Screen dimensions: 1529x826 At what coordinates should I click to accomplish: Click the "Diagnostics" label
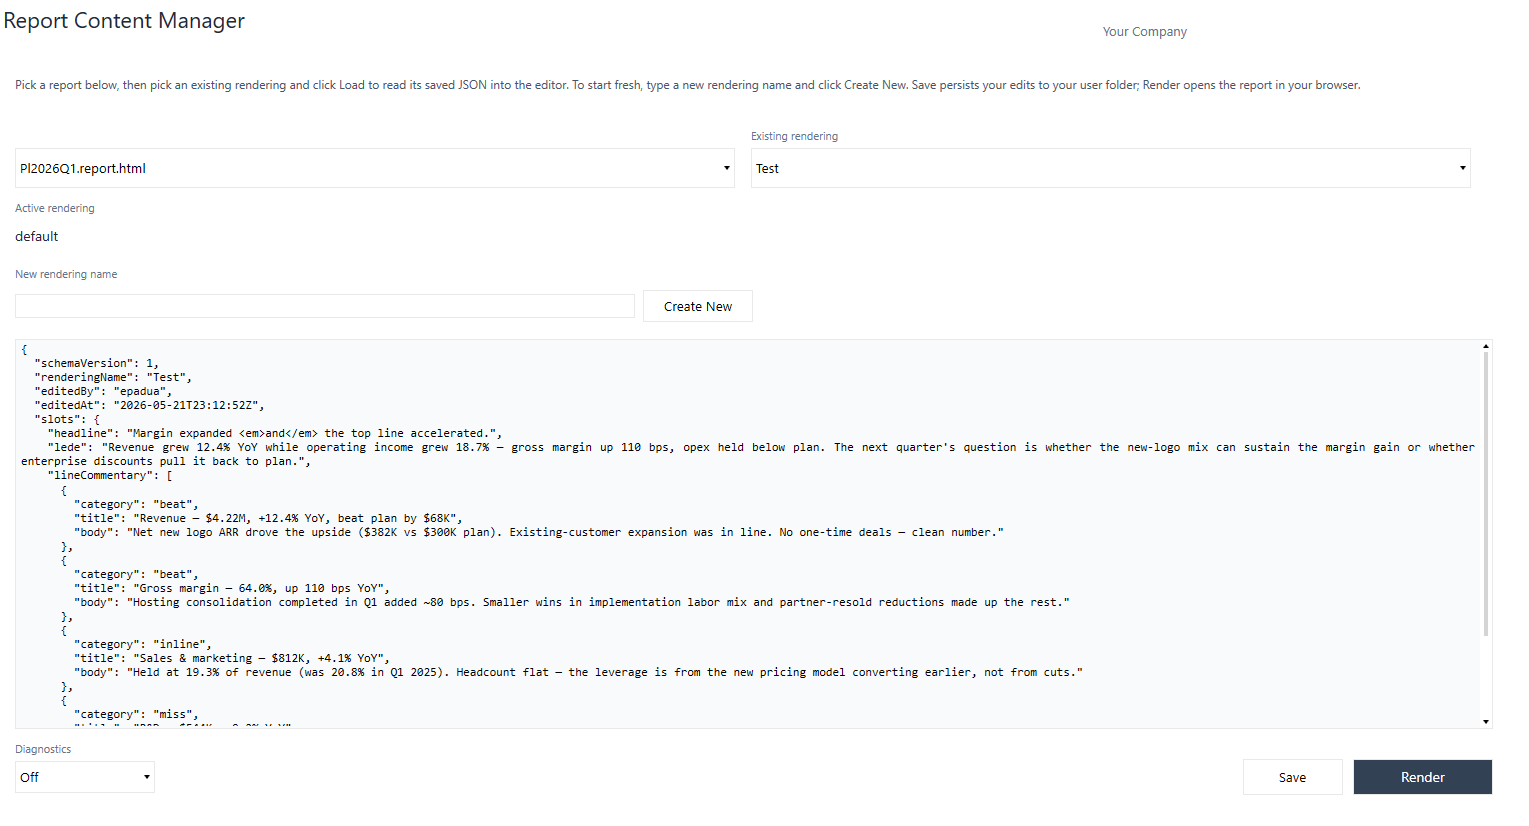coord(43,749)
